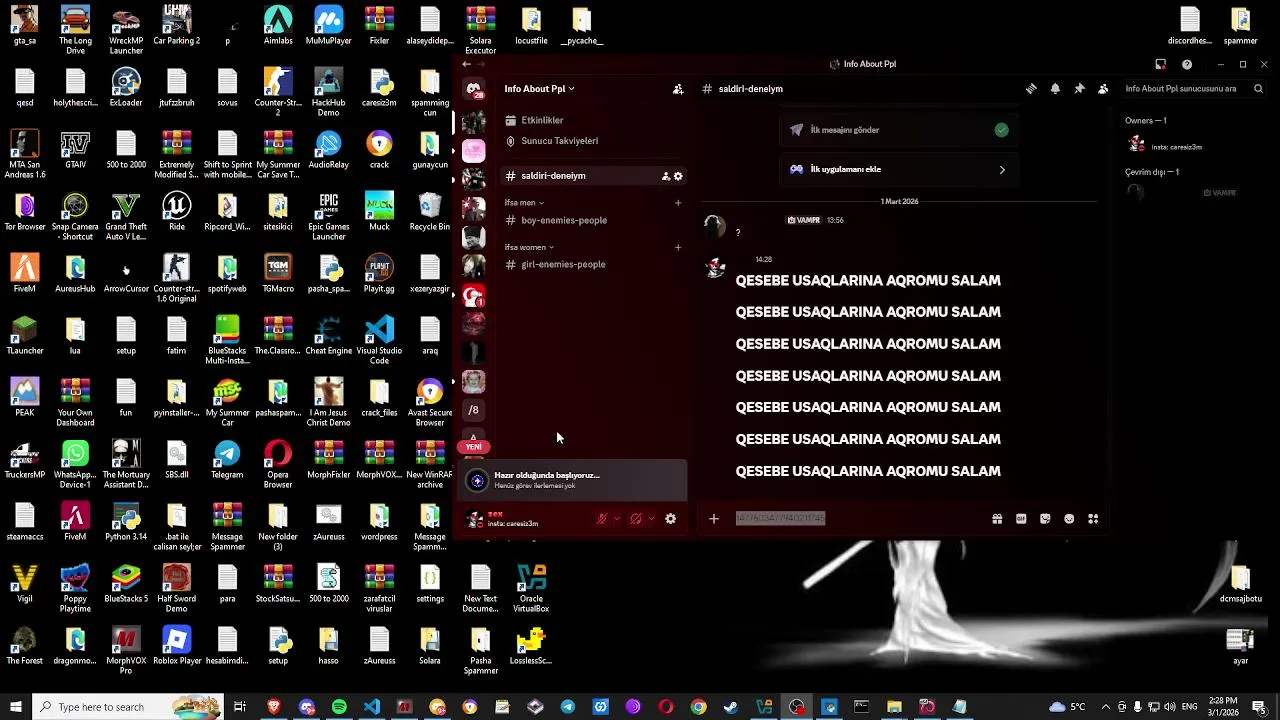Open Discord inbox icon in title bar

(1161, 64)
